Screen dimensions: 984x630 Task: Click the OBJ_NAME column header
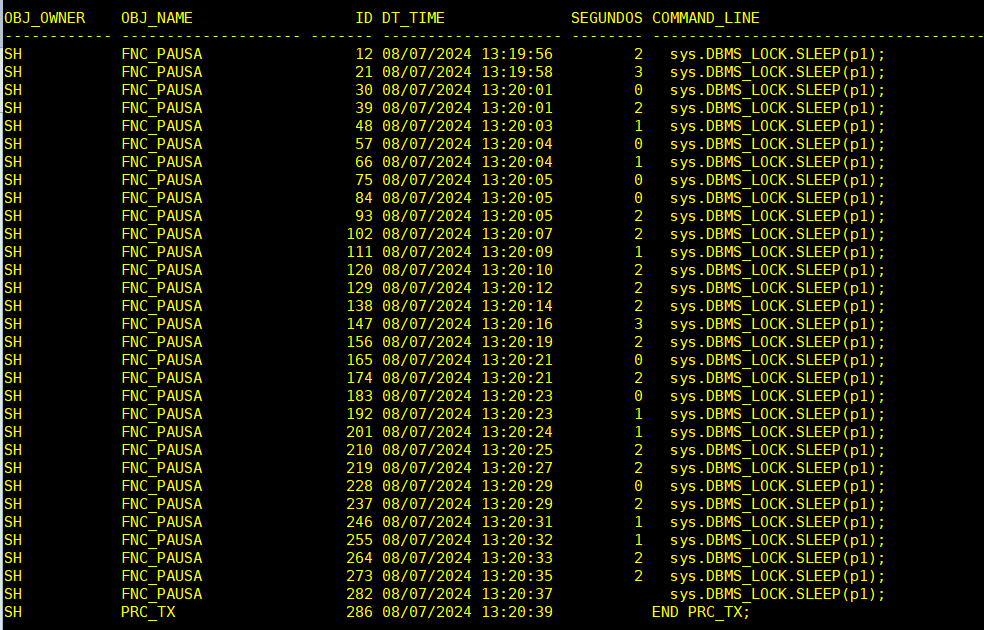pos(157,18)
